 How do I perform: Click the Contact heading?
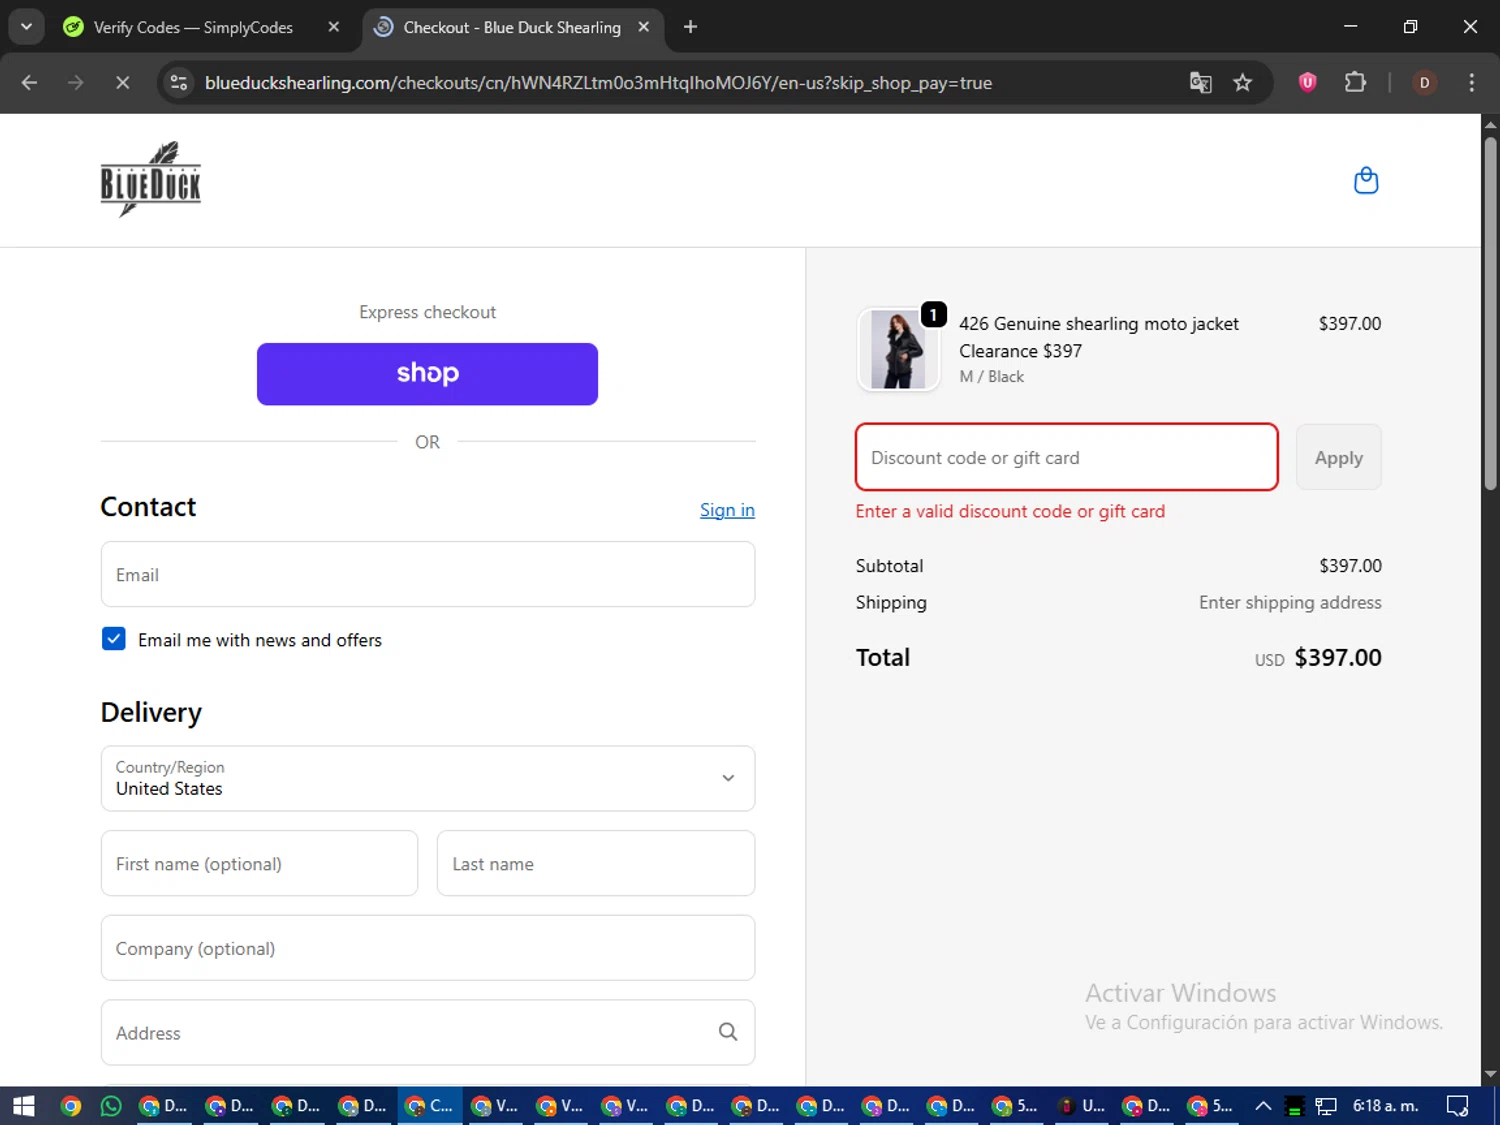coord(148,507)
